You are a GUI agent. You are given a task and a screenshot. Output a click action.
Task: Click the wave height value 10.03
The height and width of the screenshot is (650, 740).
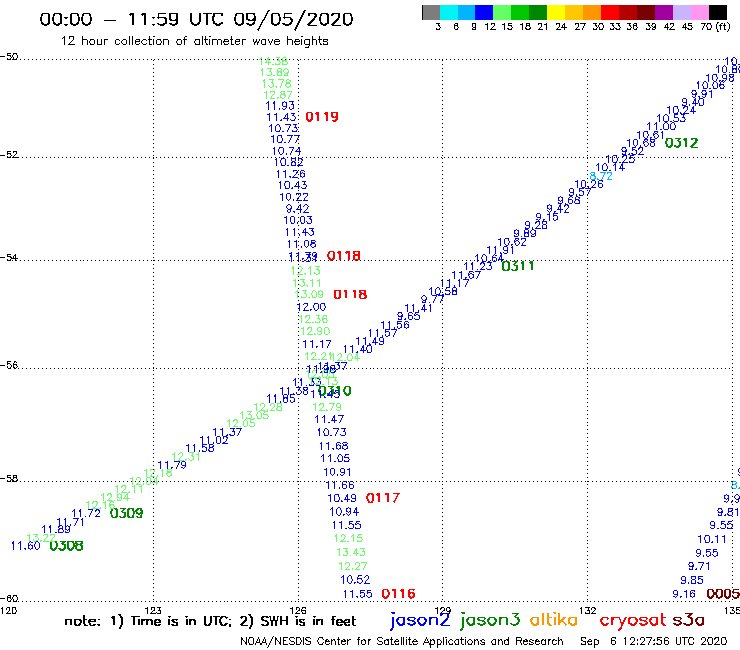click(298, 220)
